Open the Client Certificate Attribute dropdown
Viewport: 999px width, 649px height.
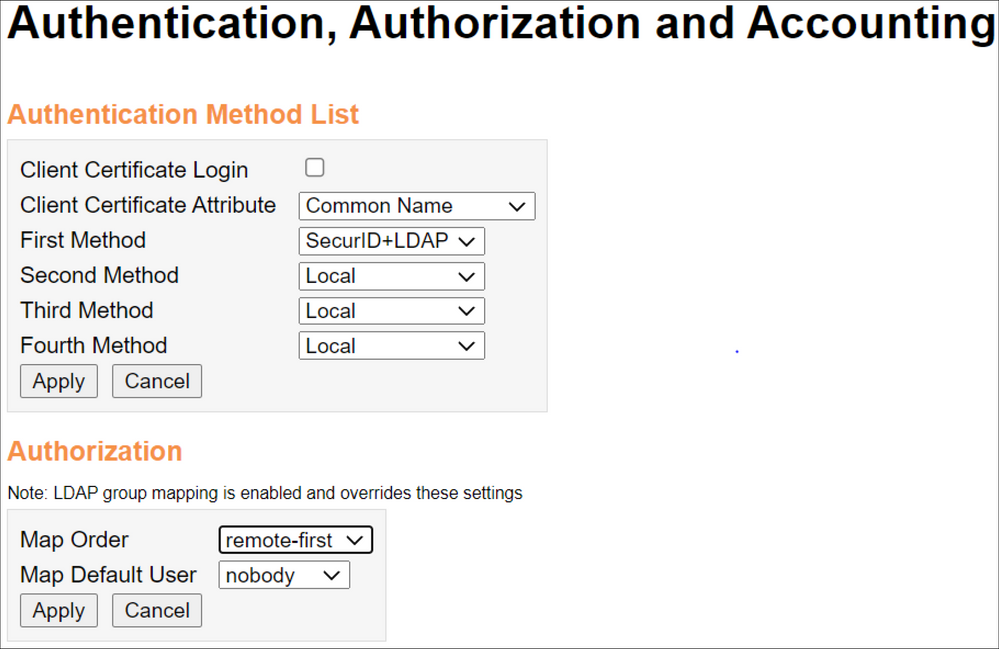416,206
